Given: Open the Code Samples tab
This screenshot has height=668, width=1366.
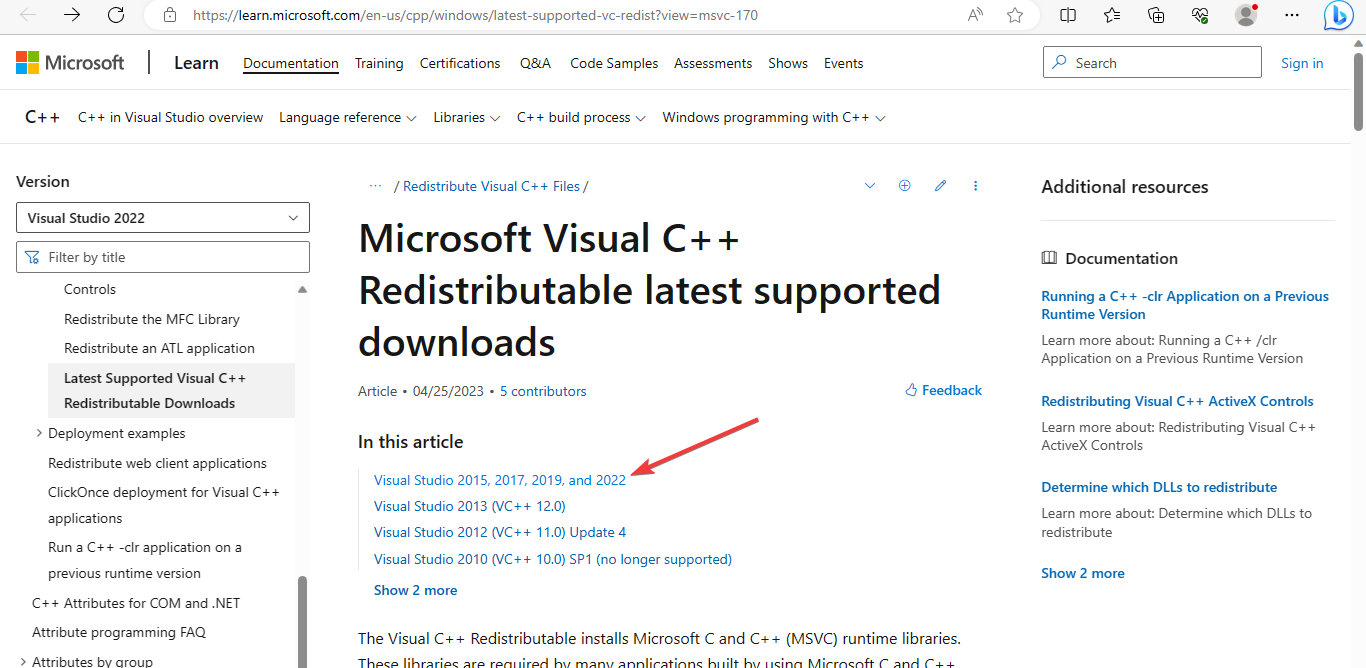Looking at the screenshot, I should (614, 63).
